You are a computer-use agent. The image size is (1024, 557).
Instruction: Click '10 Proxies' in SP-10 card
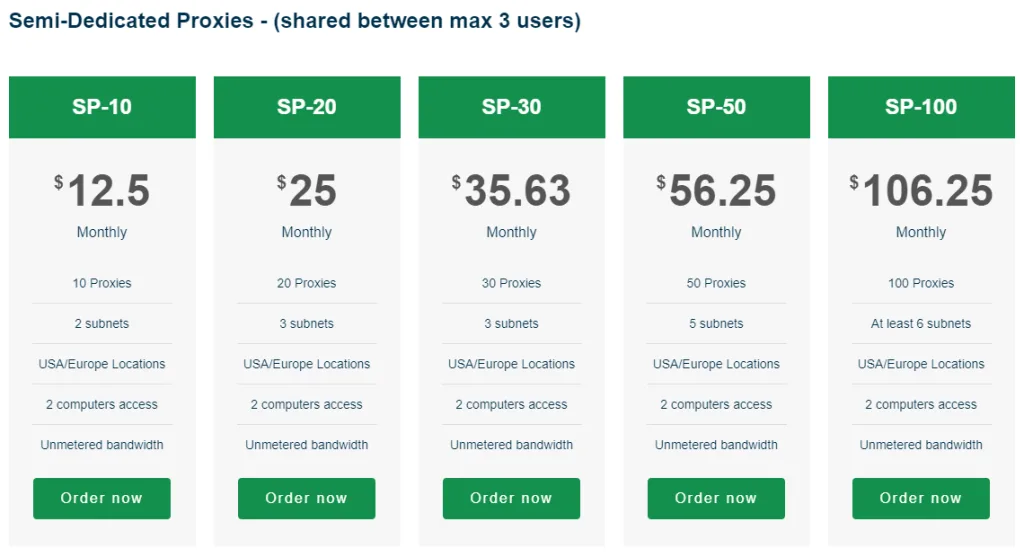pos(102,283)
